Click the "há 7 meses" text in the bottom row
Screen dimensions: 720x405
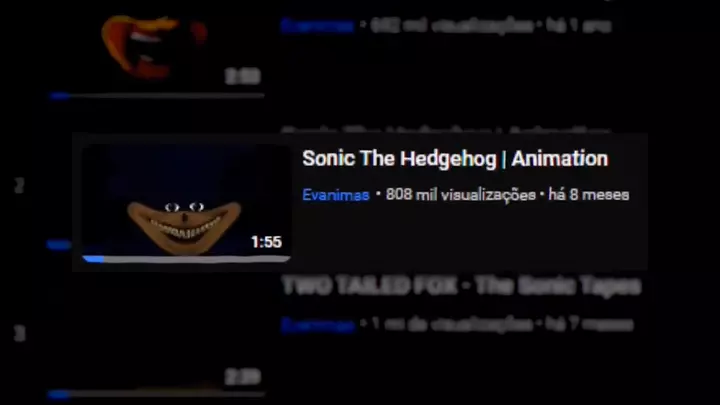(x=590, y=325)
